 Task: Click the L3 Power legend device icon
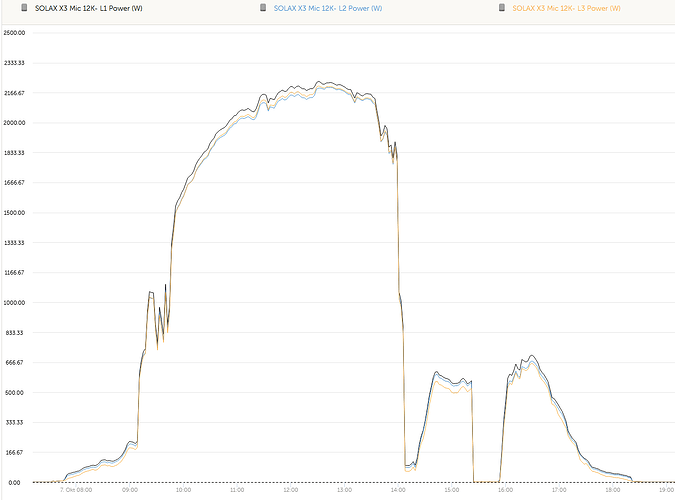(x=502, y=8)
